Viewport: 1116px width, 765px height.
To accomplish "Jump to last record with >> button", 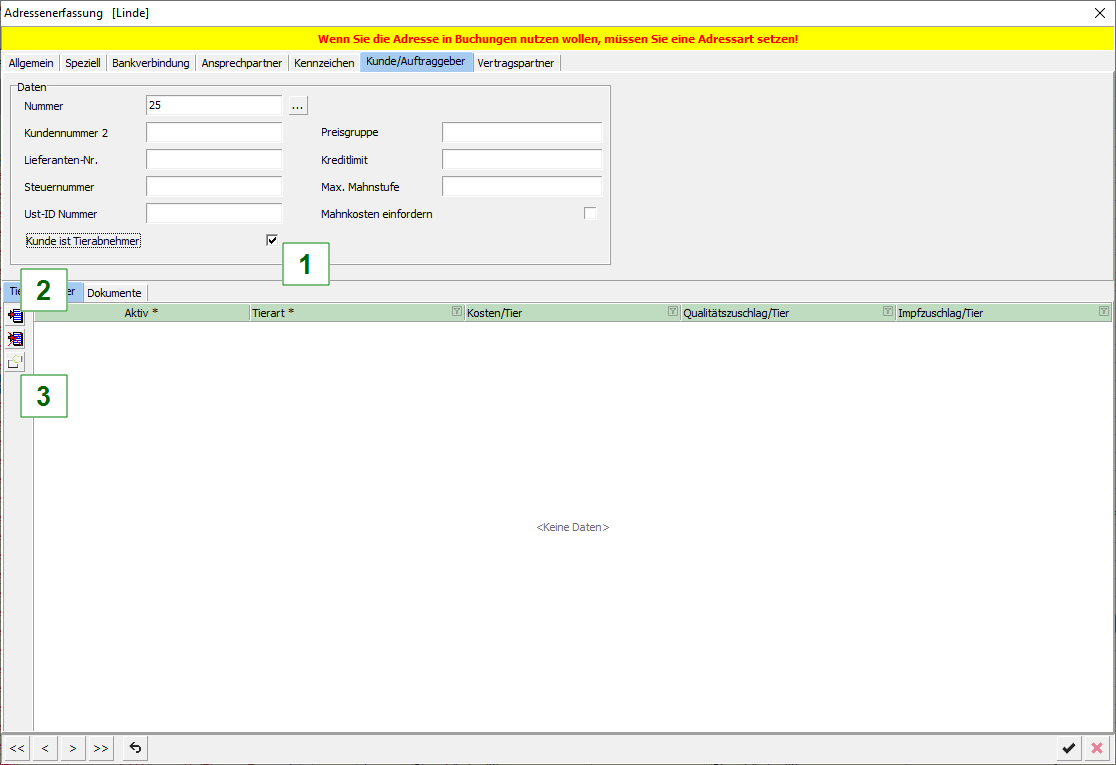I will click(100, 747).
